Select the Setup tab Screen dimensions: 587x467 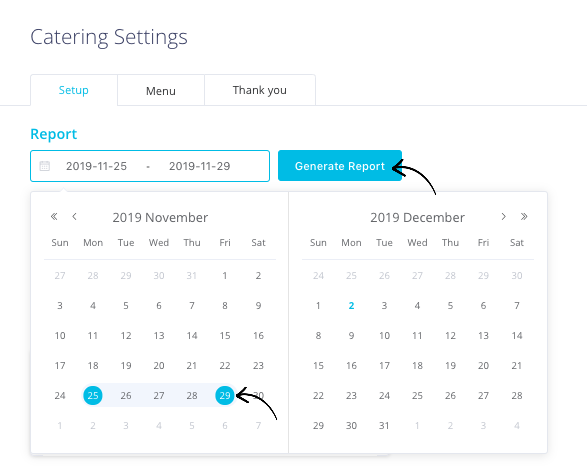(74, 90)
